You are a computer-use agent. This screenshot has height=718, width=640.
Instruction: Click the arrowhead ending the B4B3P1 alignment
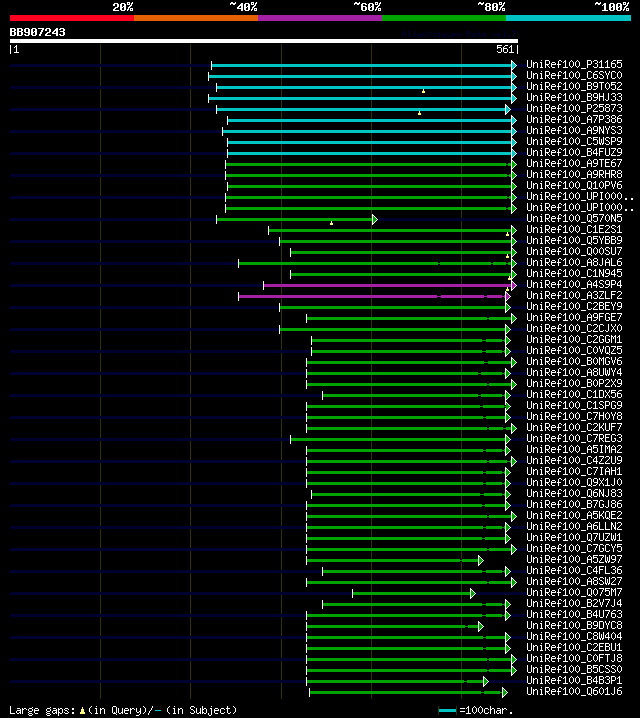[485, 681]
